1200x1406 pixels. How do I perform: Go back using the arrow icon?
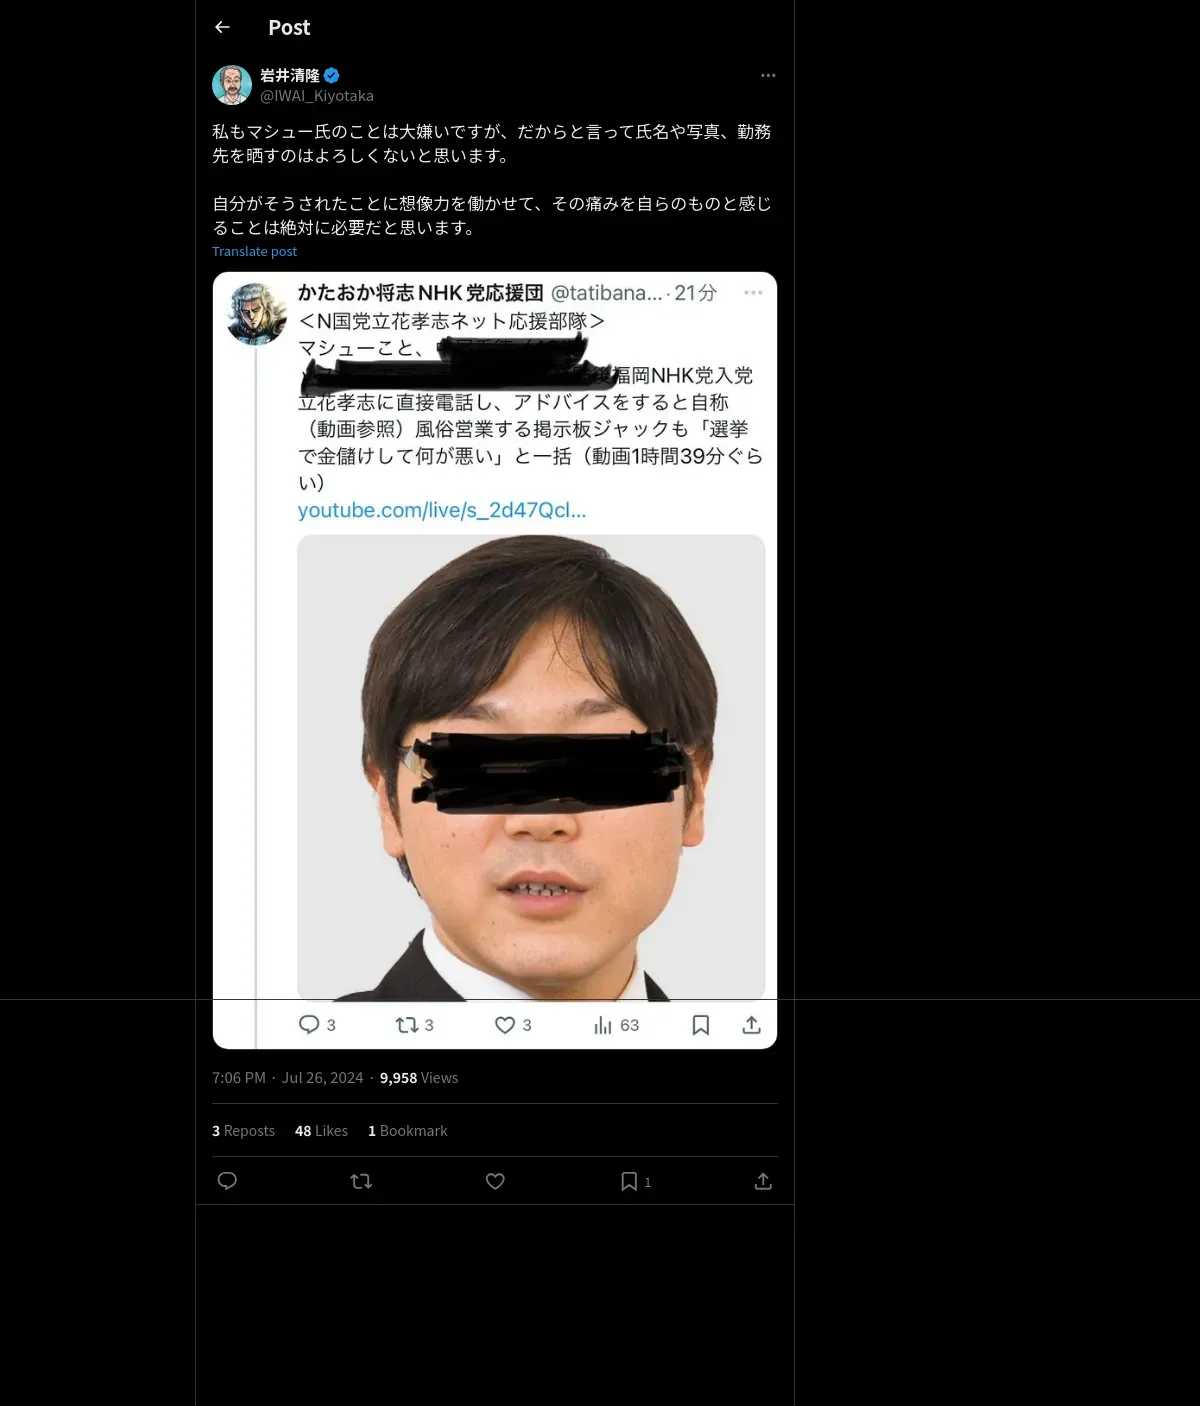[222, 27]
